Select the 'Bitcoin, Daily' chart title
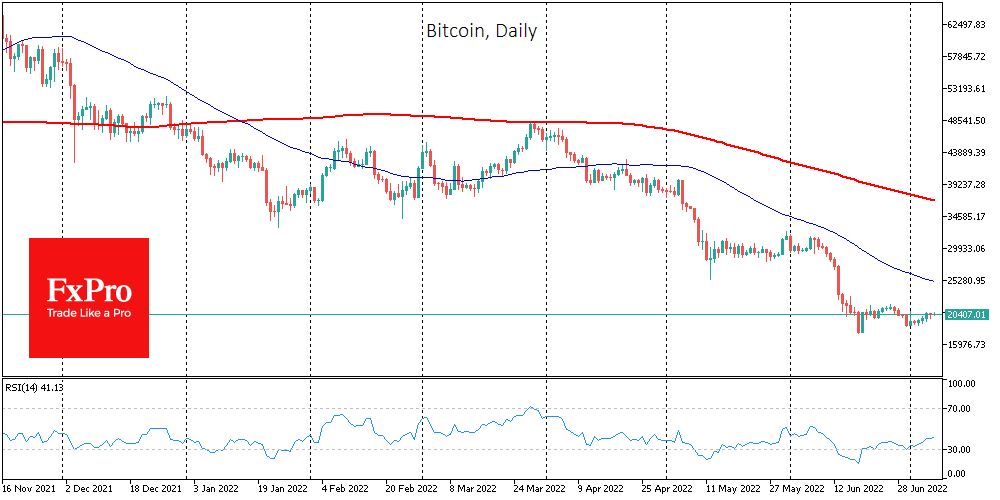The width and height of the screenshot is (1000, 500). click(481, 31)
